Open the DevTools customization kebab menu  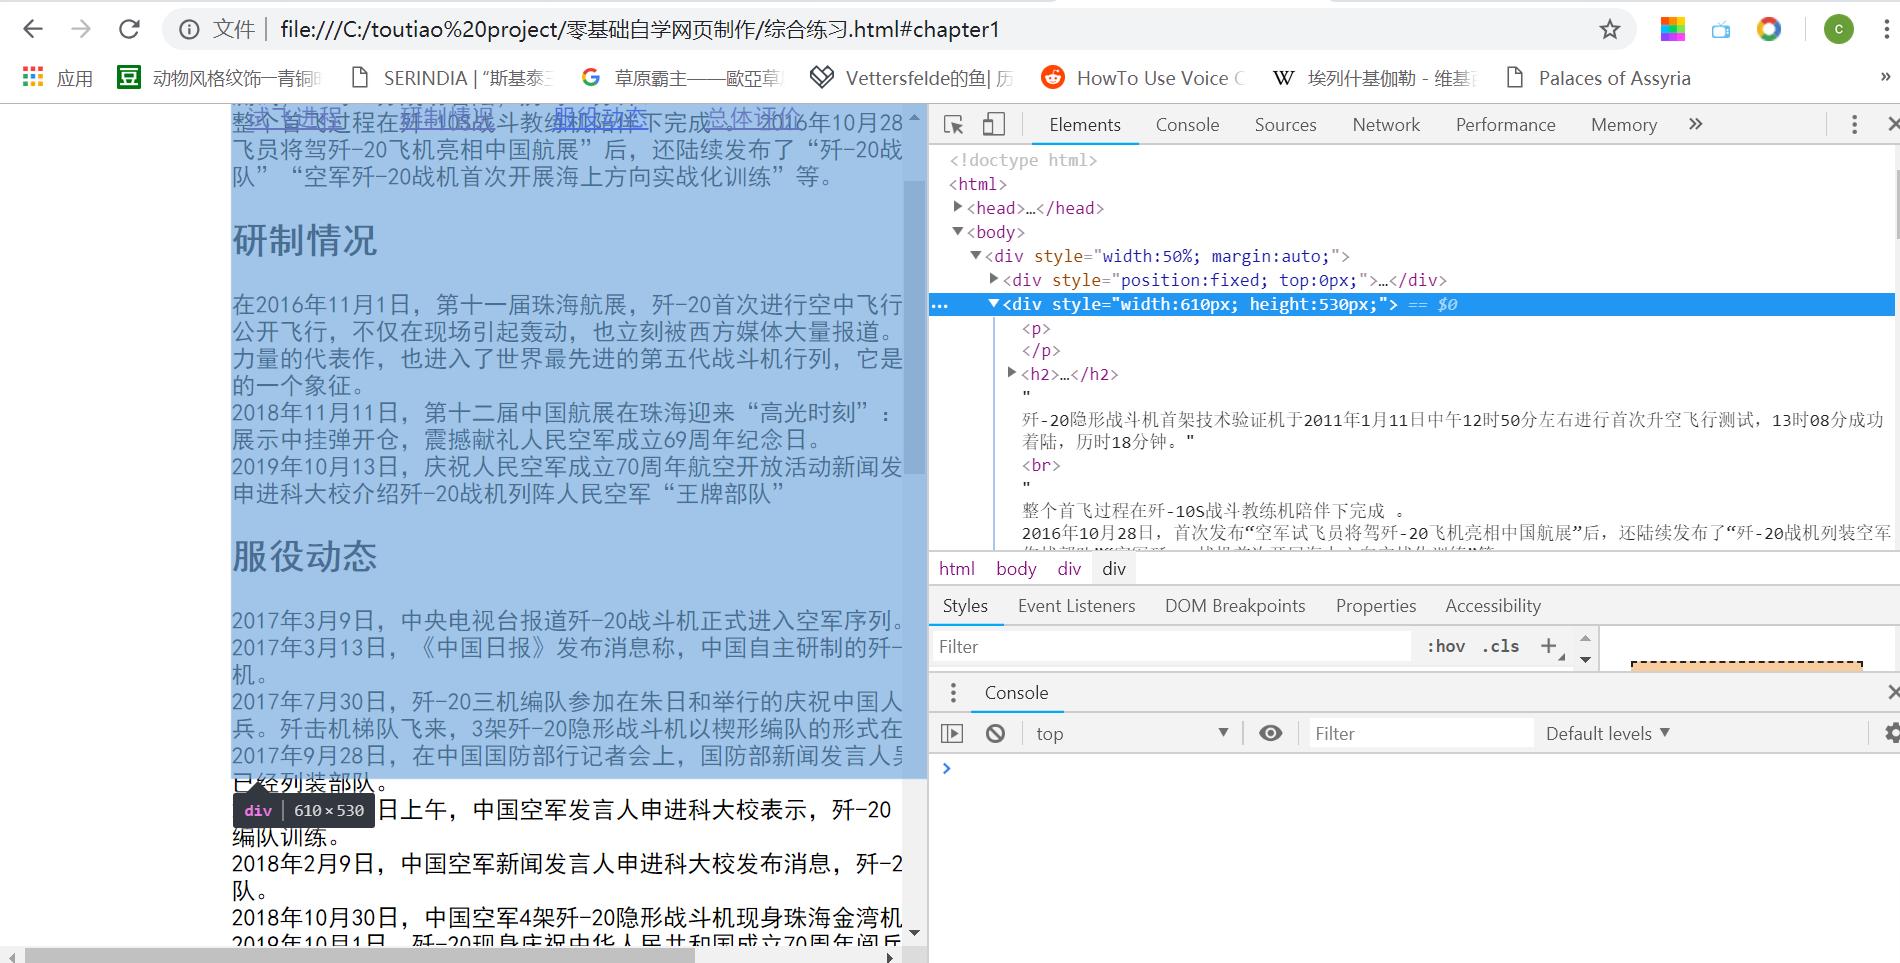pyautogui.click(x=1854, y=125)
